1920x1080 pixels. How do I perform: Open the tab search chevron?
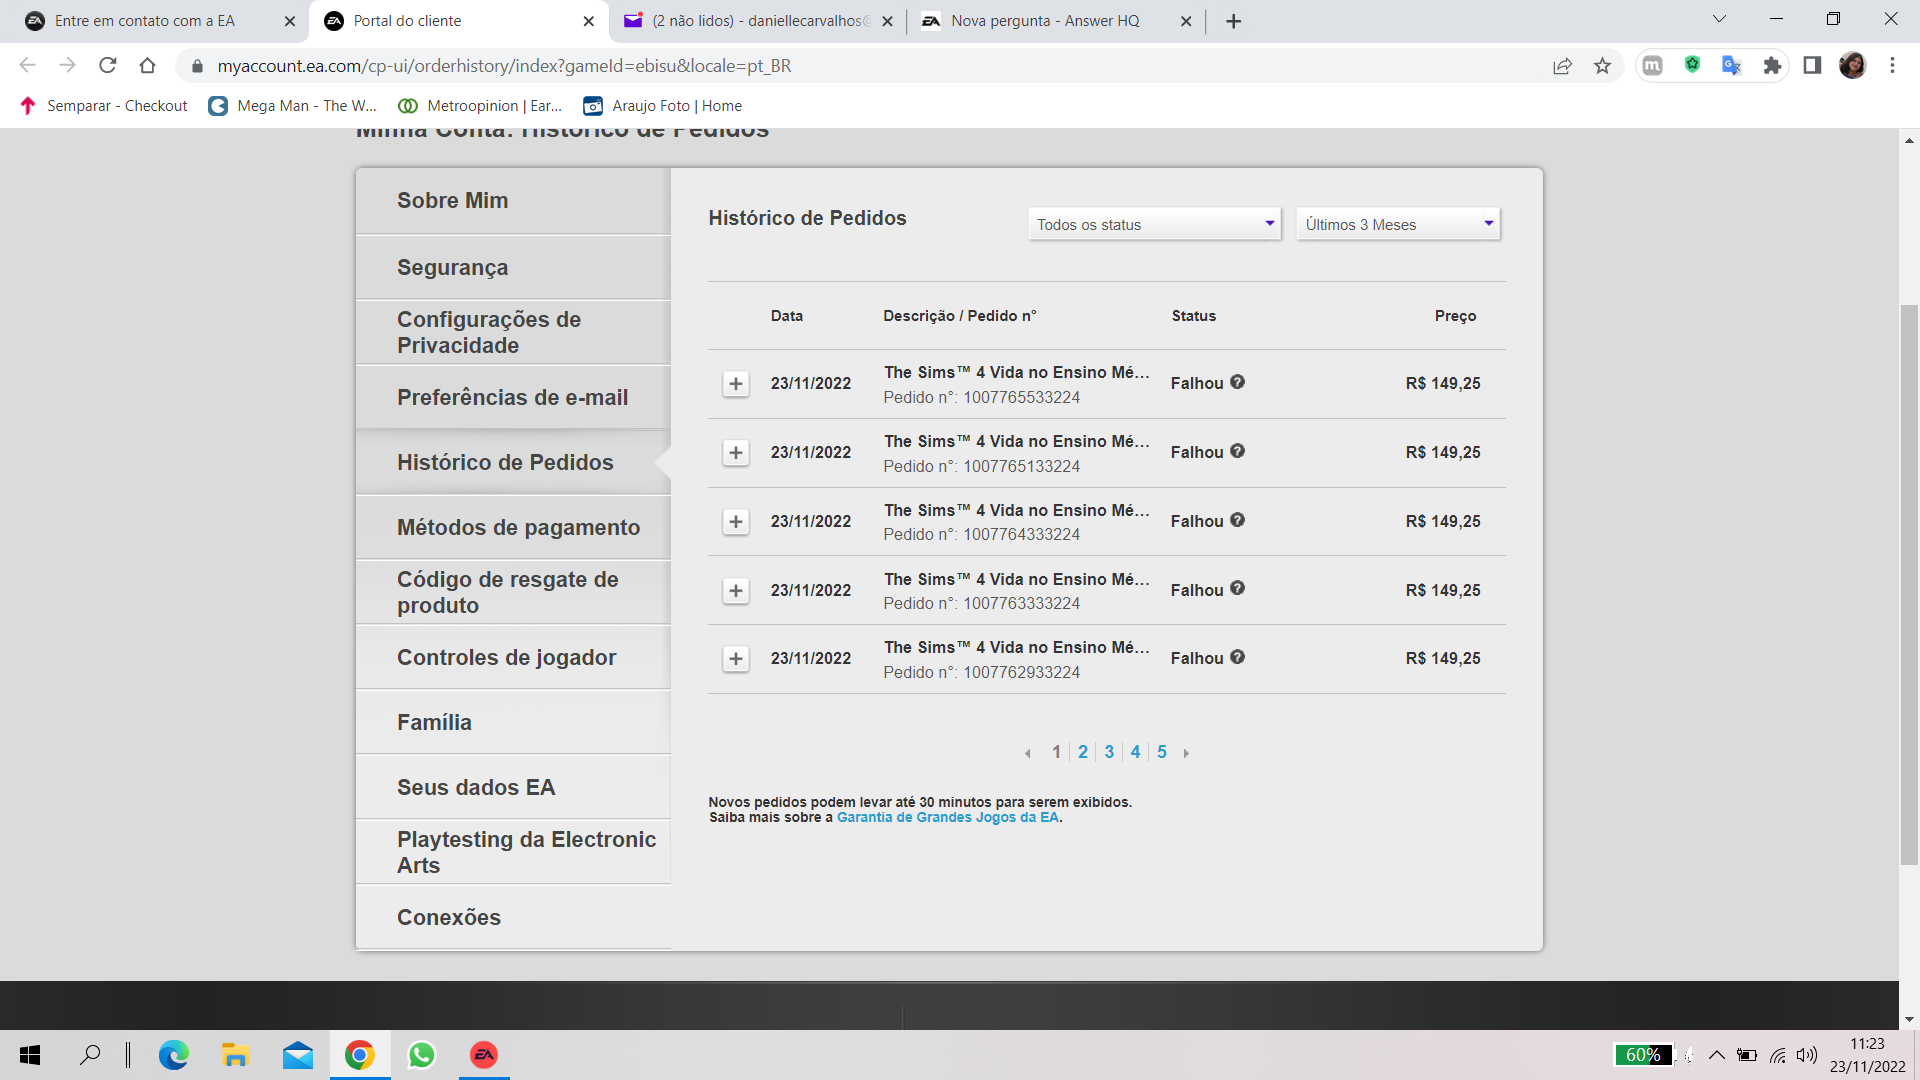pos(1720,19)
